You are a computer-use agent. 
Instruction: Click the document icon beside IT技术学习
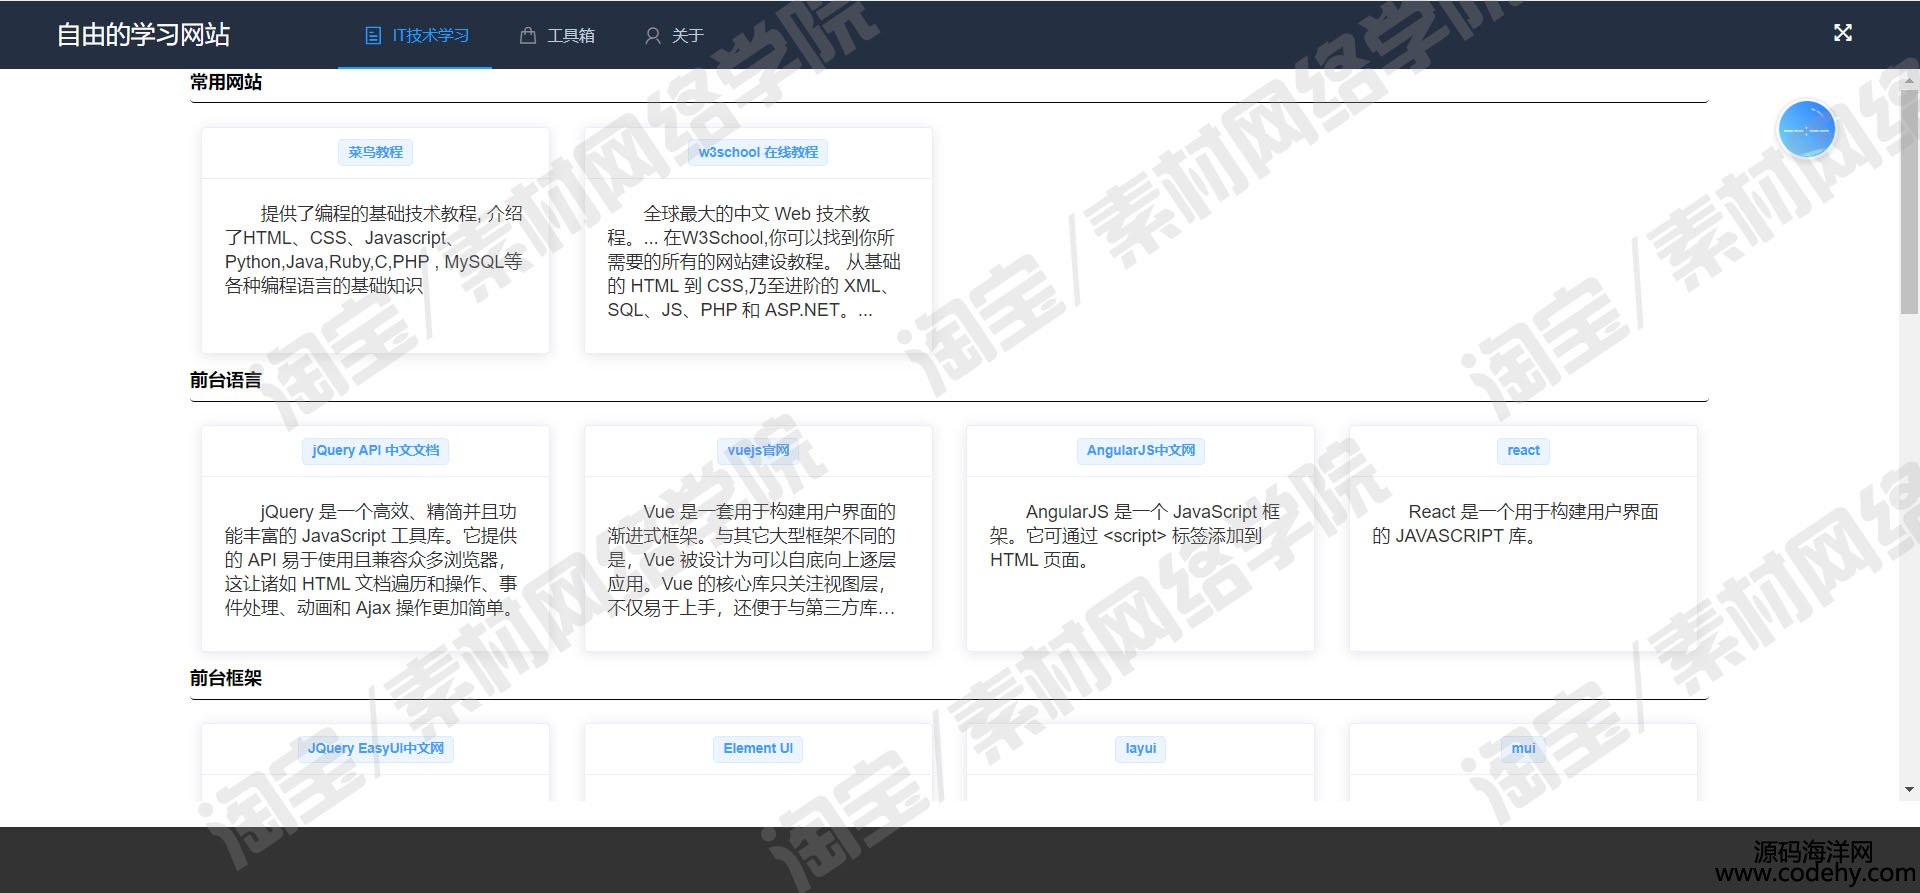tap(373, 36)
